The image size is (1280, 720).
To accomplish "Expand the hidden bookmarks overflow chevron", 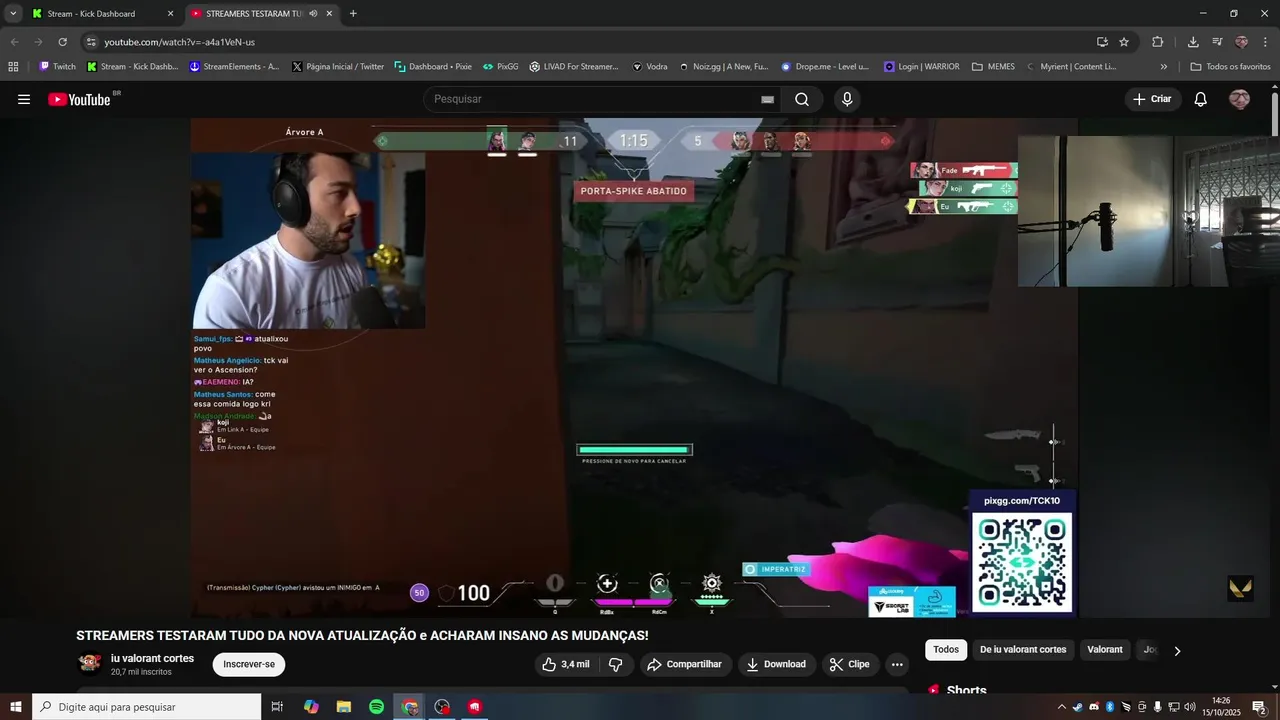I will pyautogui.click(x=1163, y=67).
